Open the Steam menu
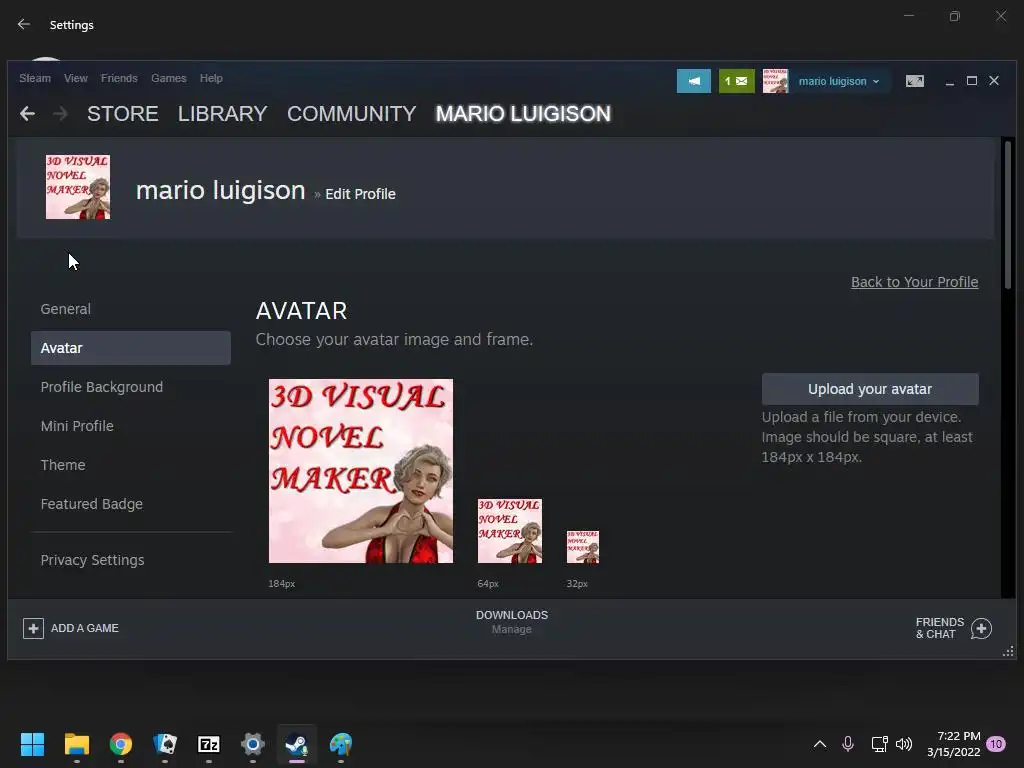This screenshot has height=768, width=1024. (x=35, y=78)
